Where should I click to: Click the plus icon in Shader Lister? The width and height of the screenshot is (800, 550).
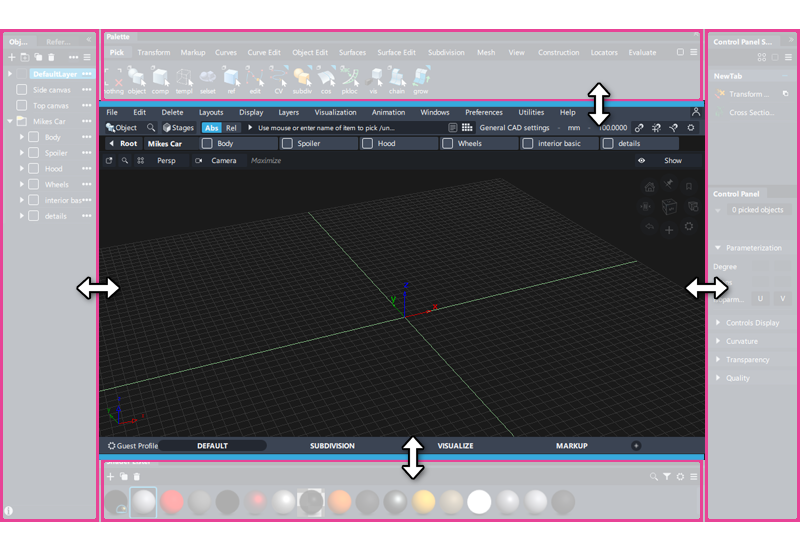(x=110, y=477)
